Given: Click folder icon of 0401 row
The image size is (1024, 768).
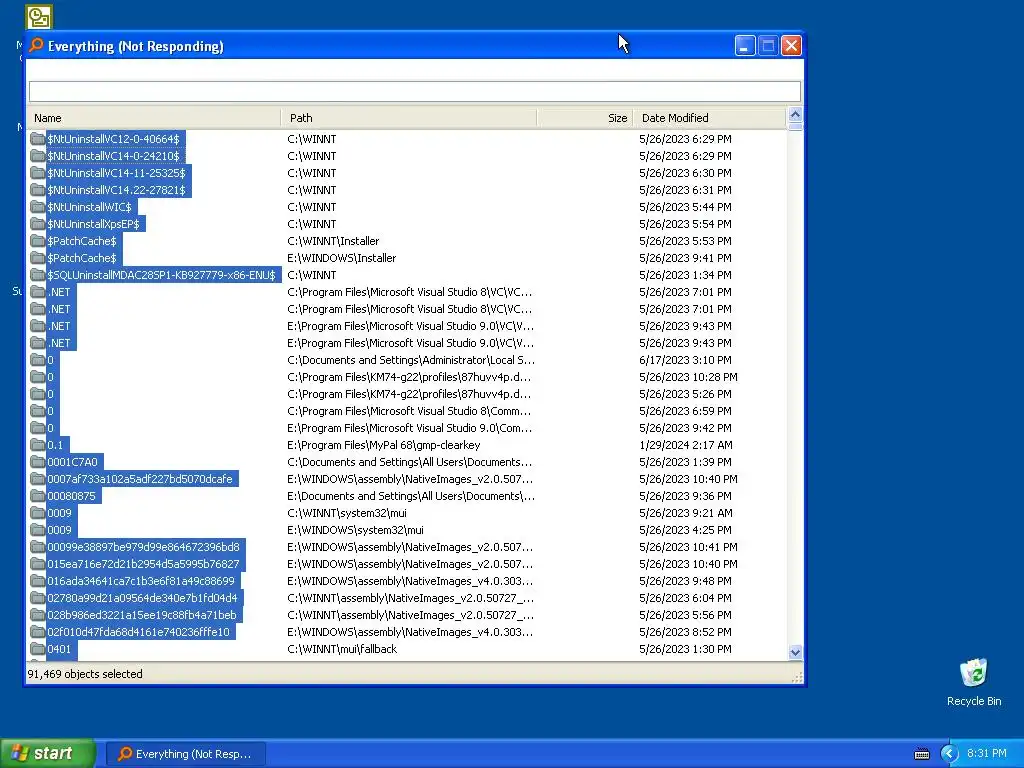Looking at the screenshot, I should point(37,649).
